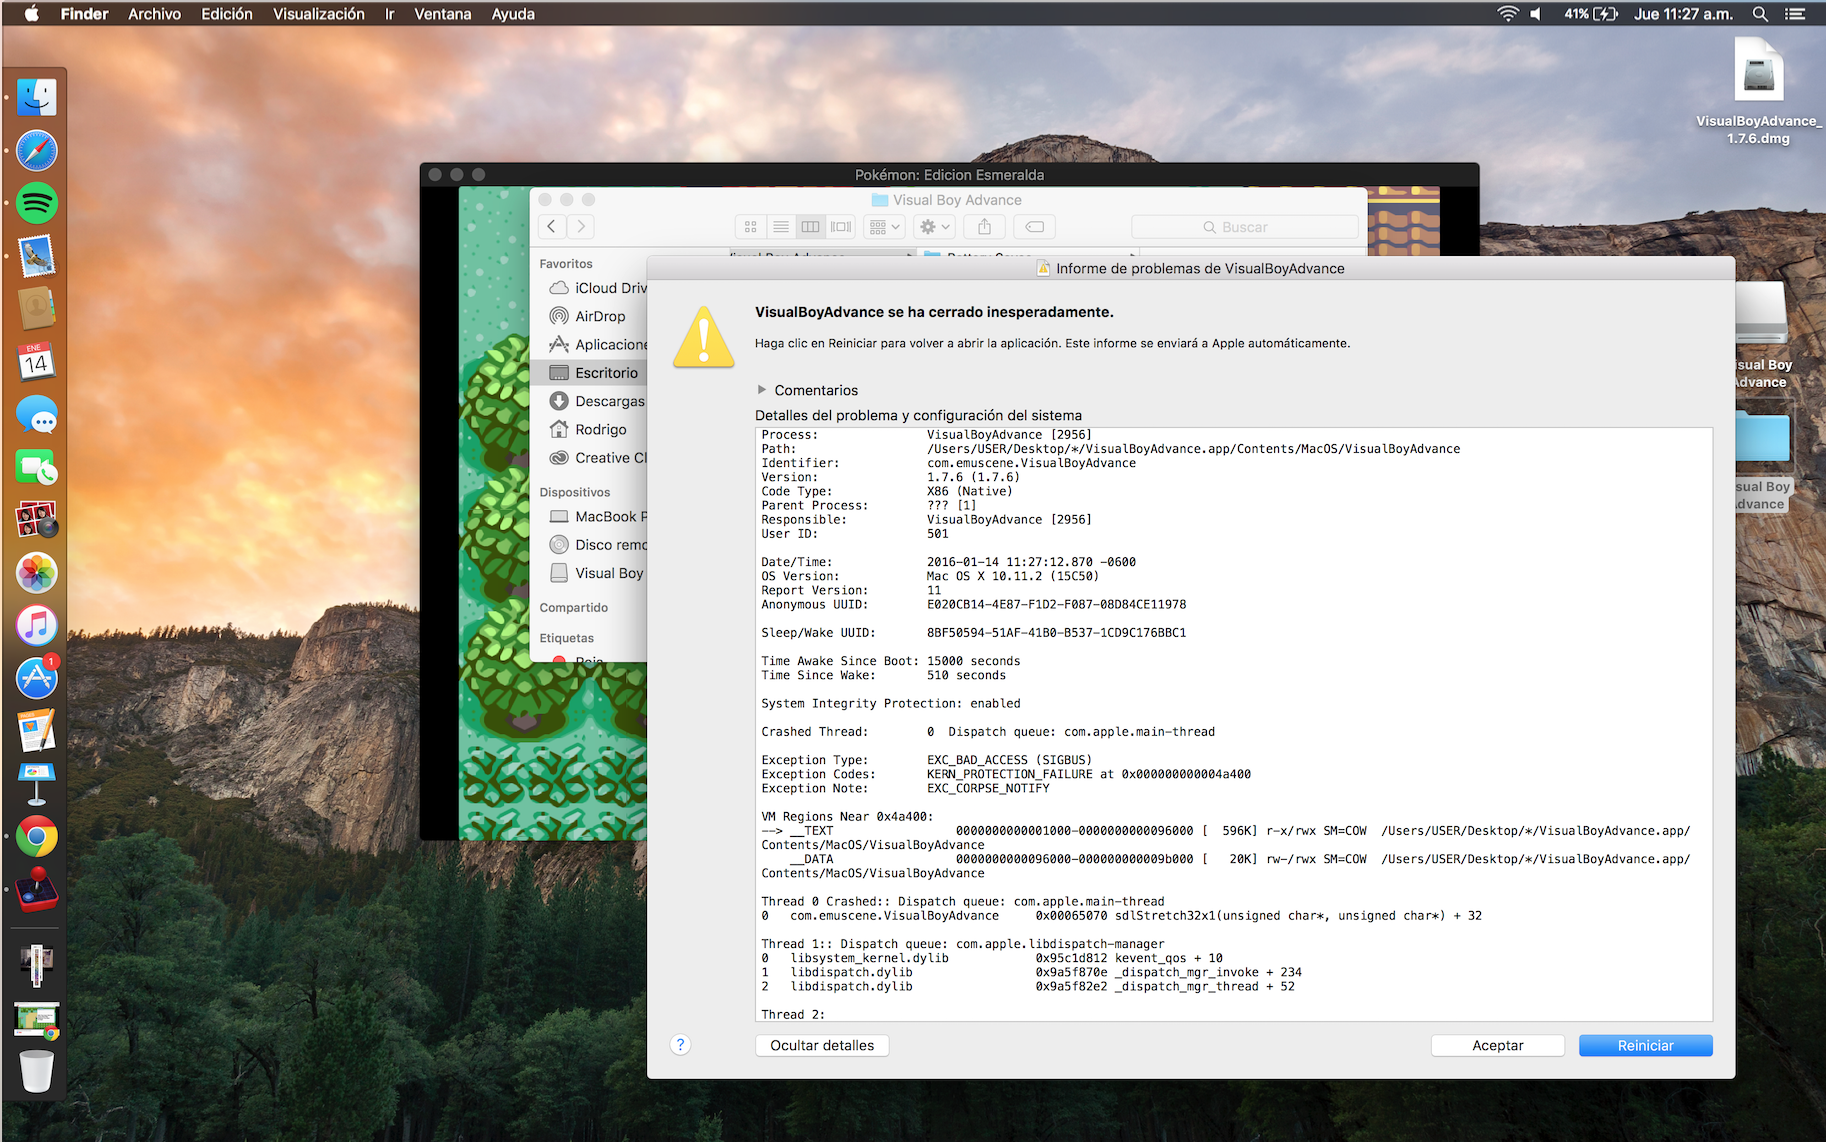The height and width of the screenshot is (1142, 1826).
Task: Click the Wi-Fi status icon
Action: point(1507,14)
